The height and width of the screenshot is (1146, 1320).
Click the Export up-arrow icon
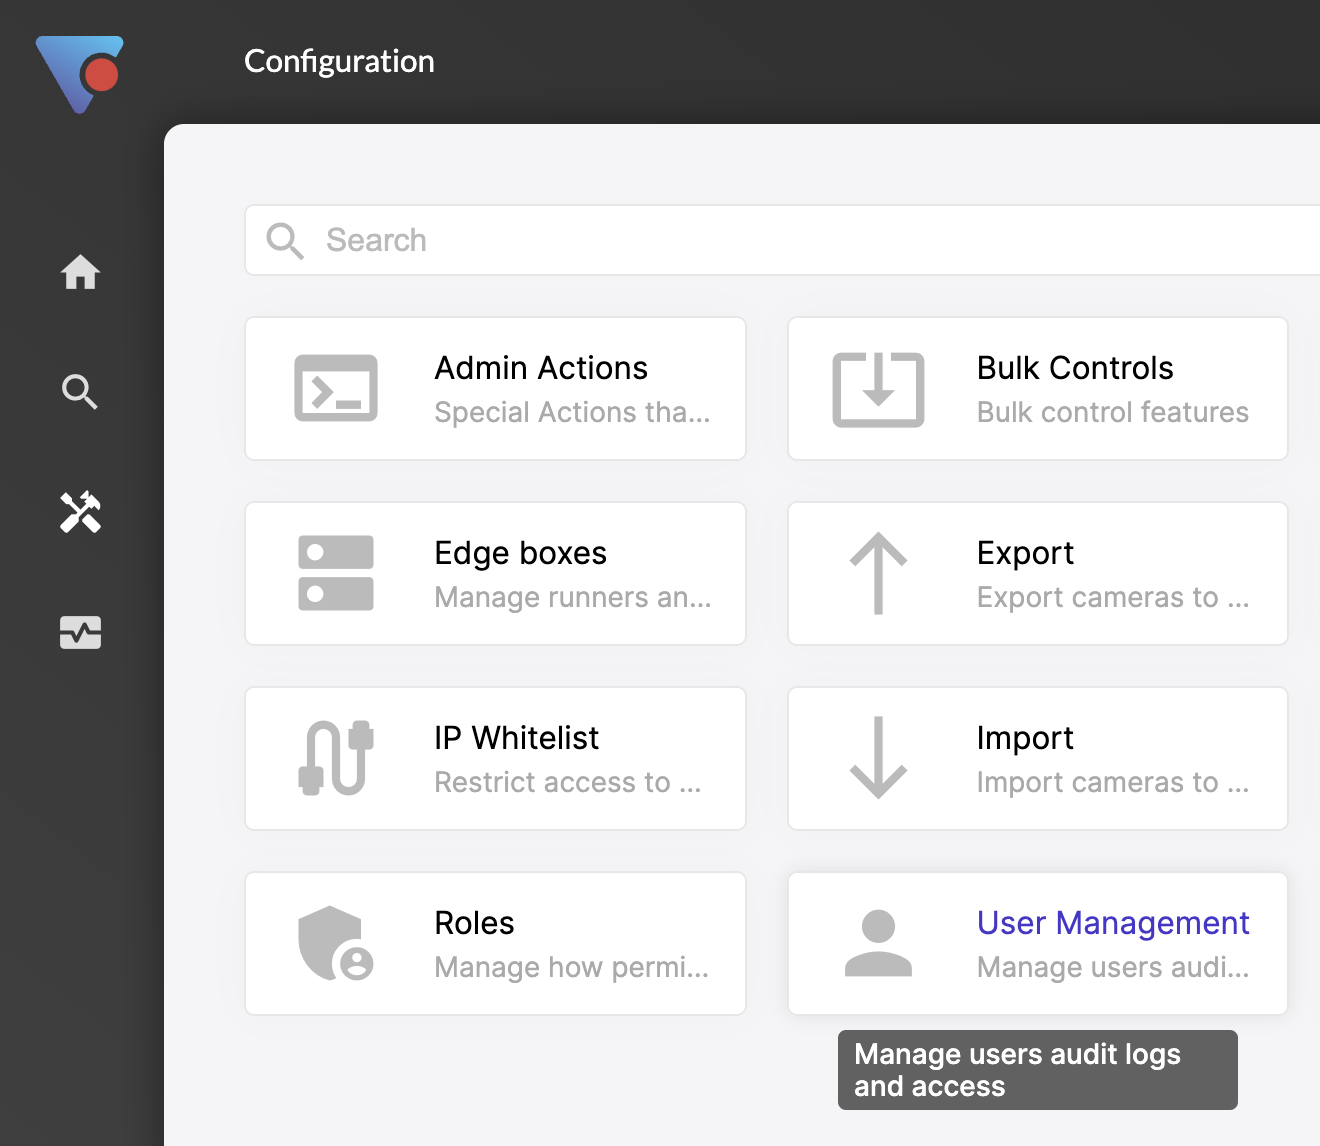click(878, 573)
